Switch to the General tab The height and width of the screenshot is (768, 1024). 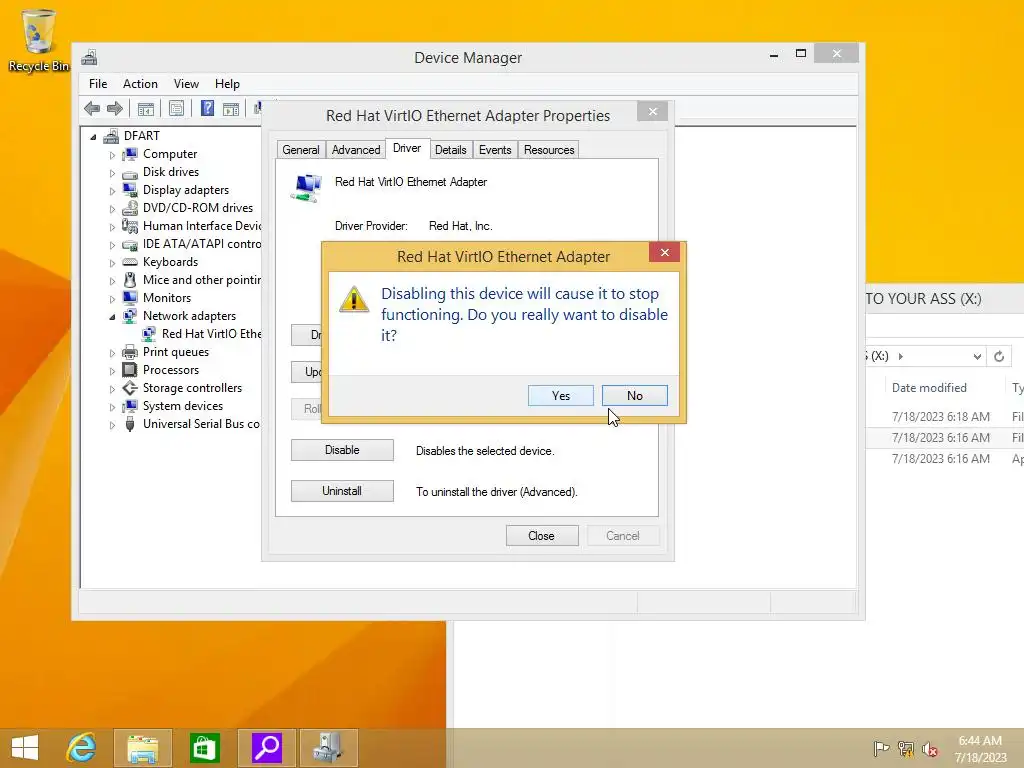coord(300,150)
